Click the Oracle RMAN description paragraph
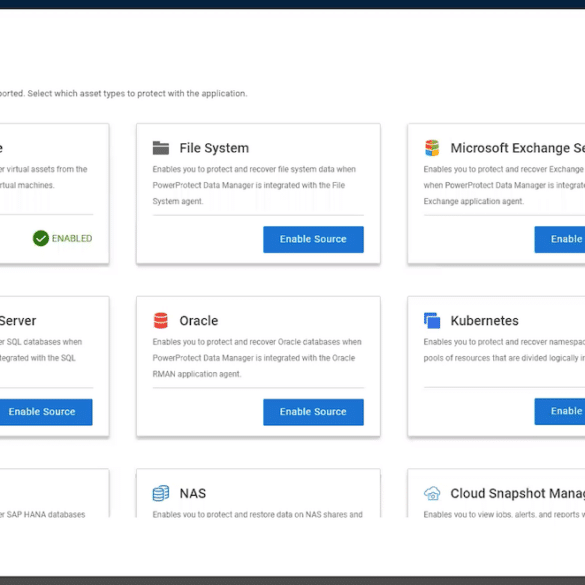585x585 pixels. pyautogui.click(x=257, y=358)
